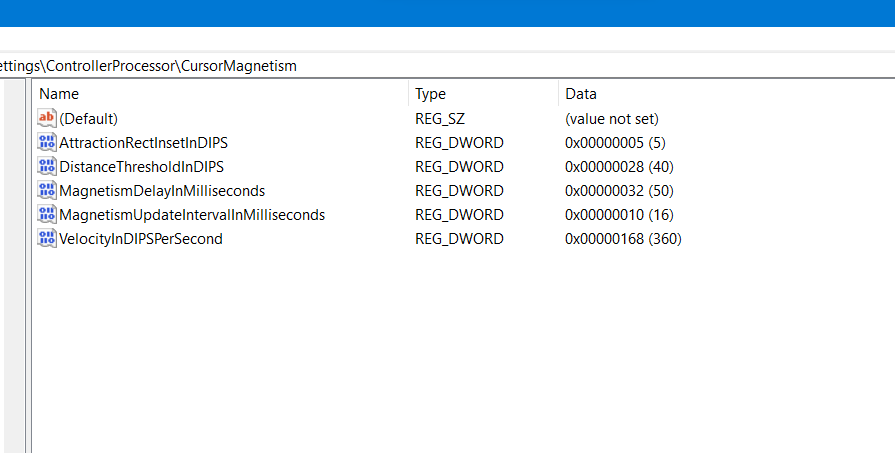
Task: Click the 0x00000028 (40) data cell
Action: click(619, 167)
